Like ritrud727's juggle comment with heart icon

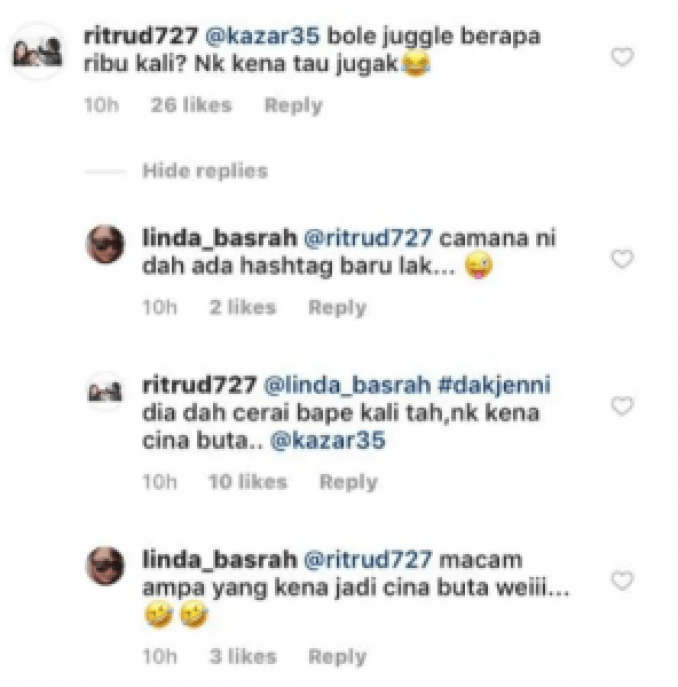click(622, 57)
